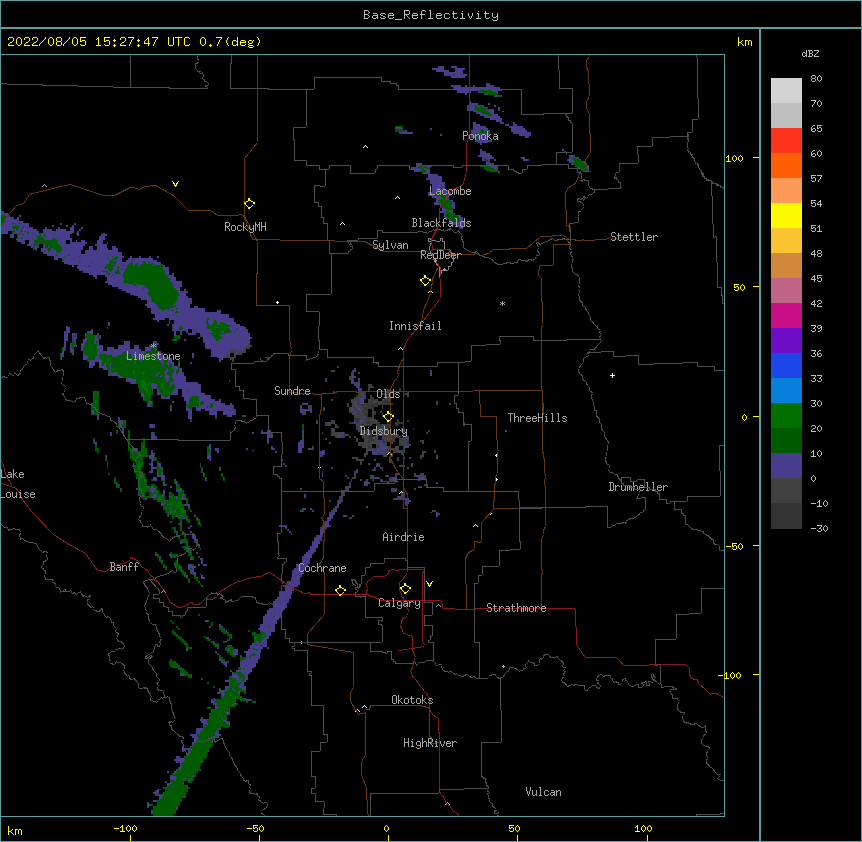Select the bright green 20-30 dBZ legend swatch
The width and height of the screenshot is (862, 842).
click(x=786, y=416)
